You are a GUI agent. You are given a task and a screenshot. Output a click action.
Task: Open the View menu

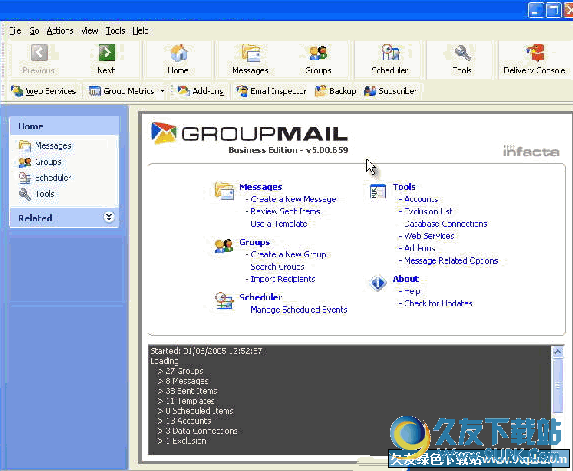(90, 31)
